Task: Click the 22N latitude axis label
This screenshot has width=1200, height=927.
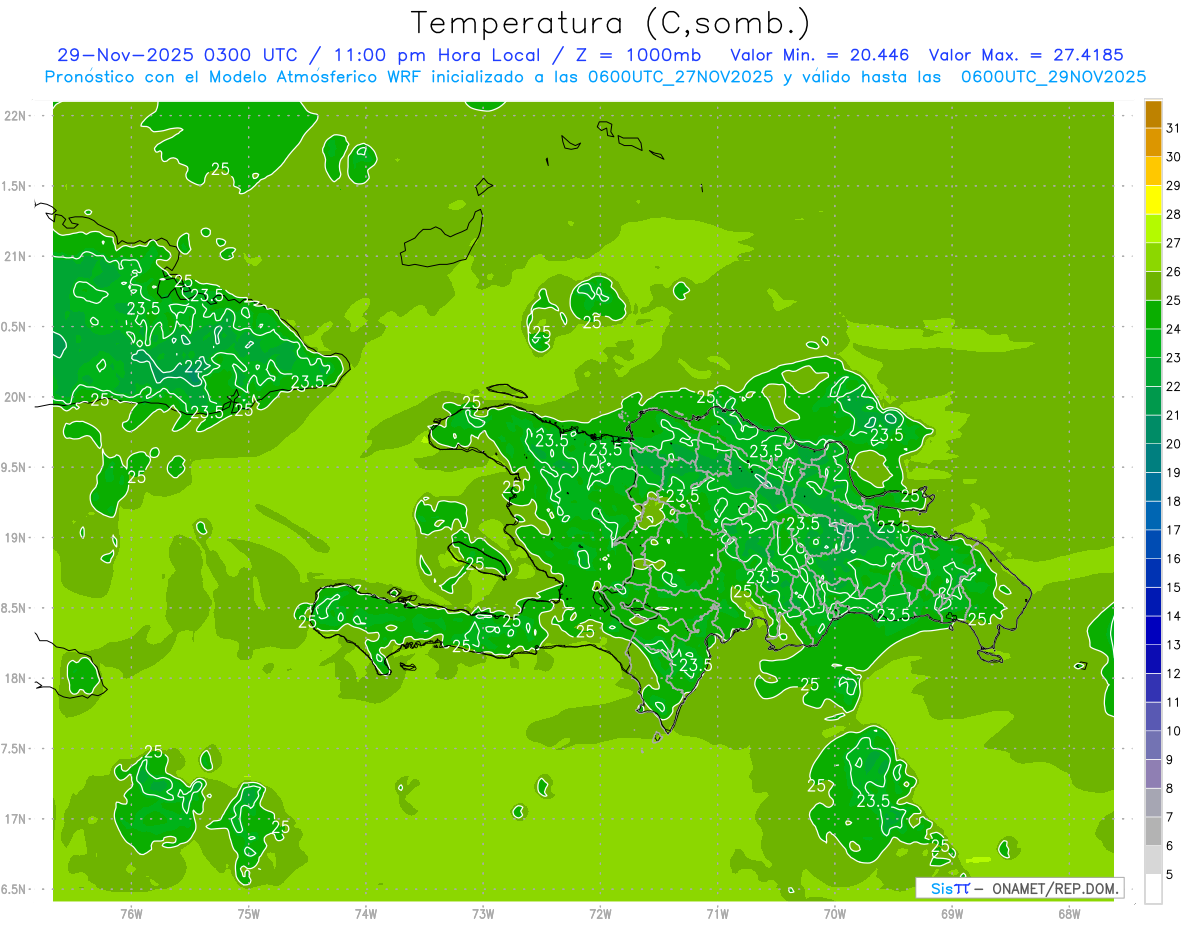Action: [x=16, y=116]
